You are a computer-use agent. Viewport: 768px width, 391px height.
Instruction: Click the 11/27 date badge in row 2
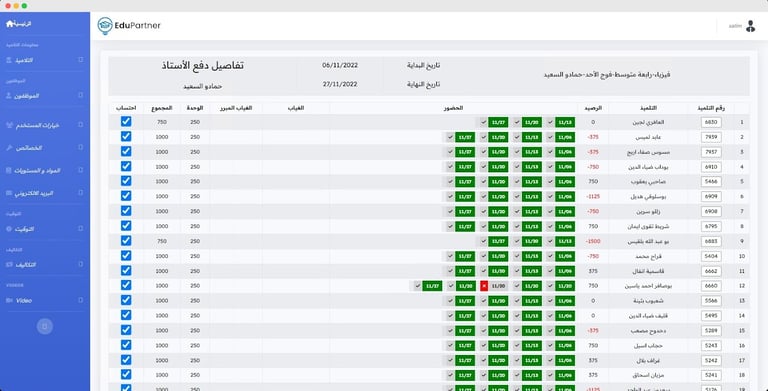465,137
